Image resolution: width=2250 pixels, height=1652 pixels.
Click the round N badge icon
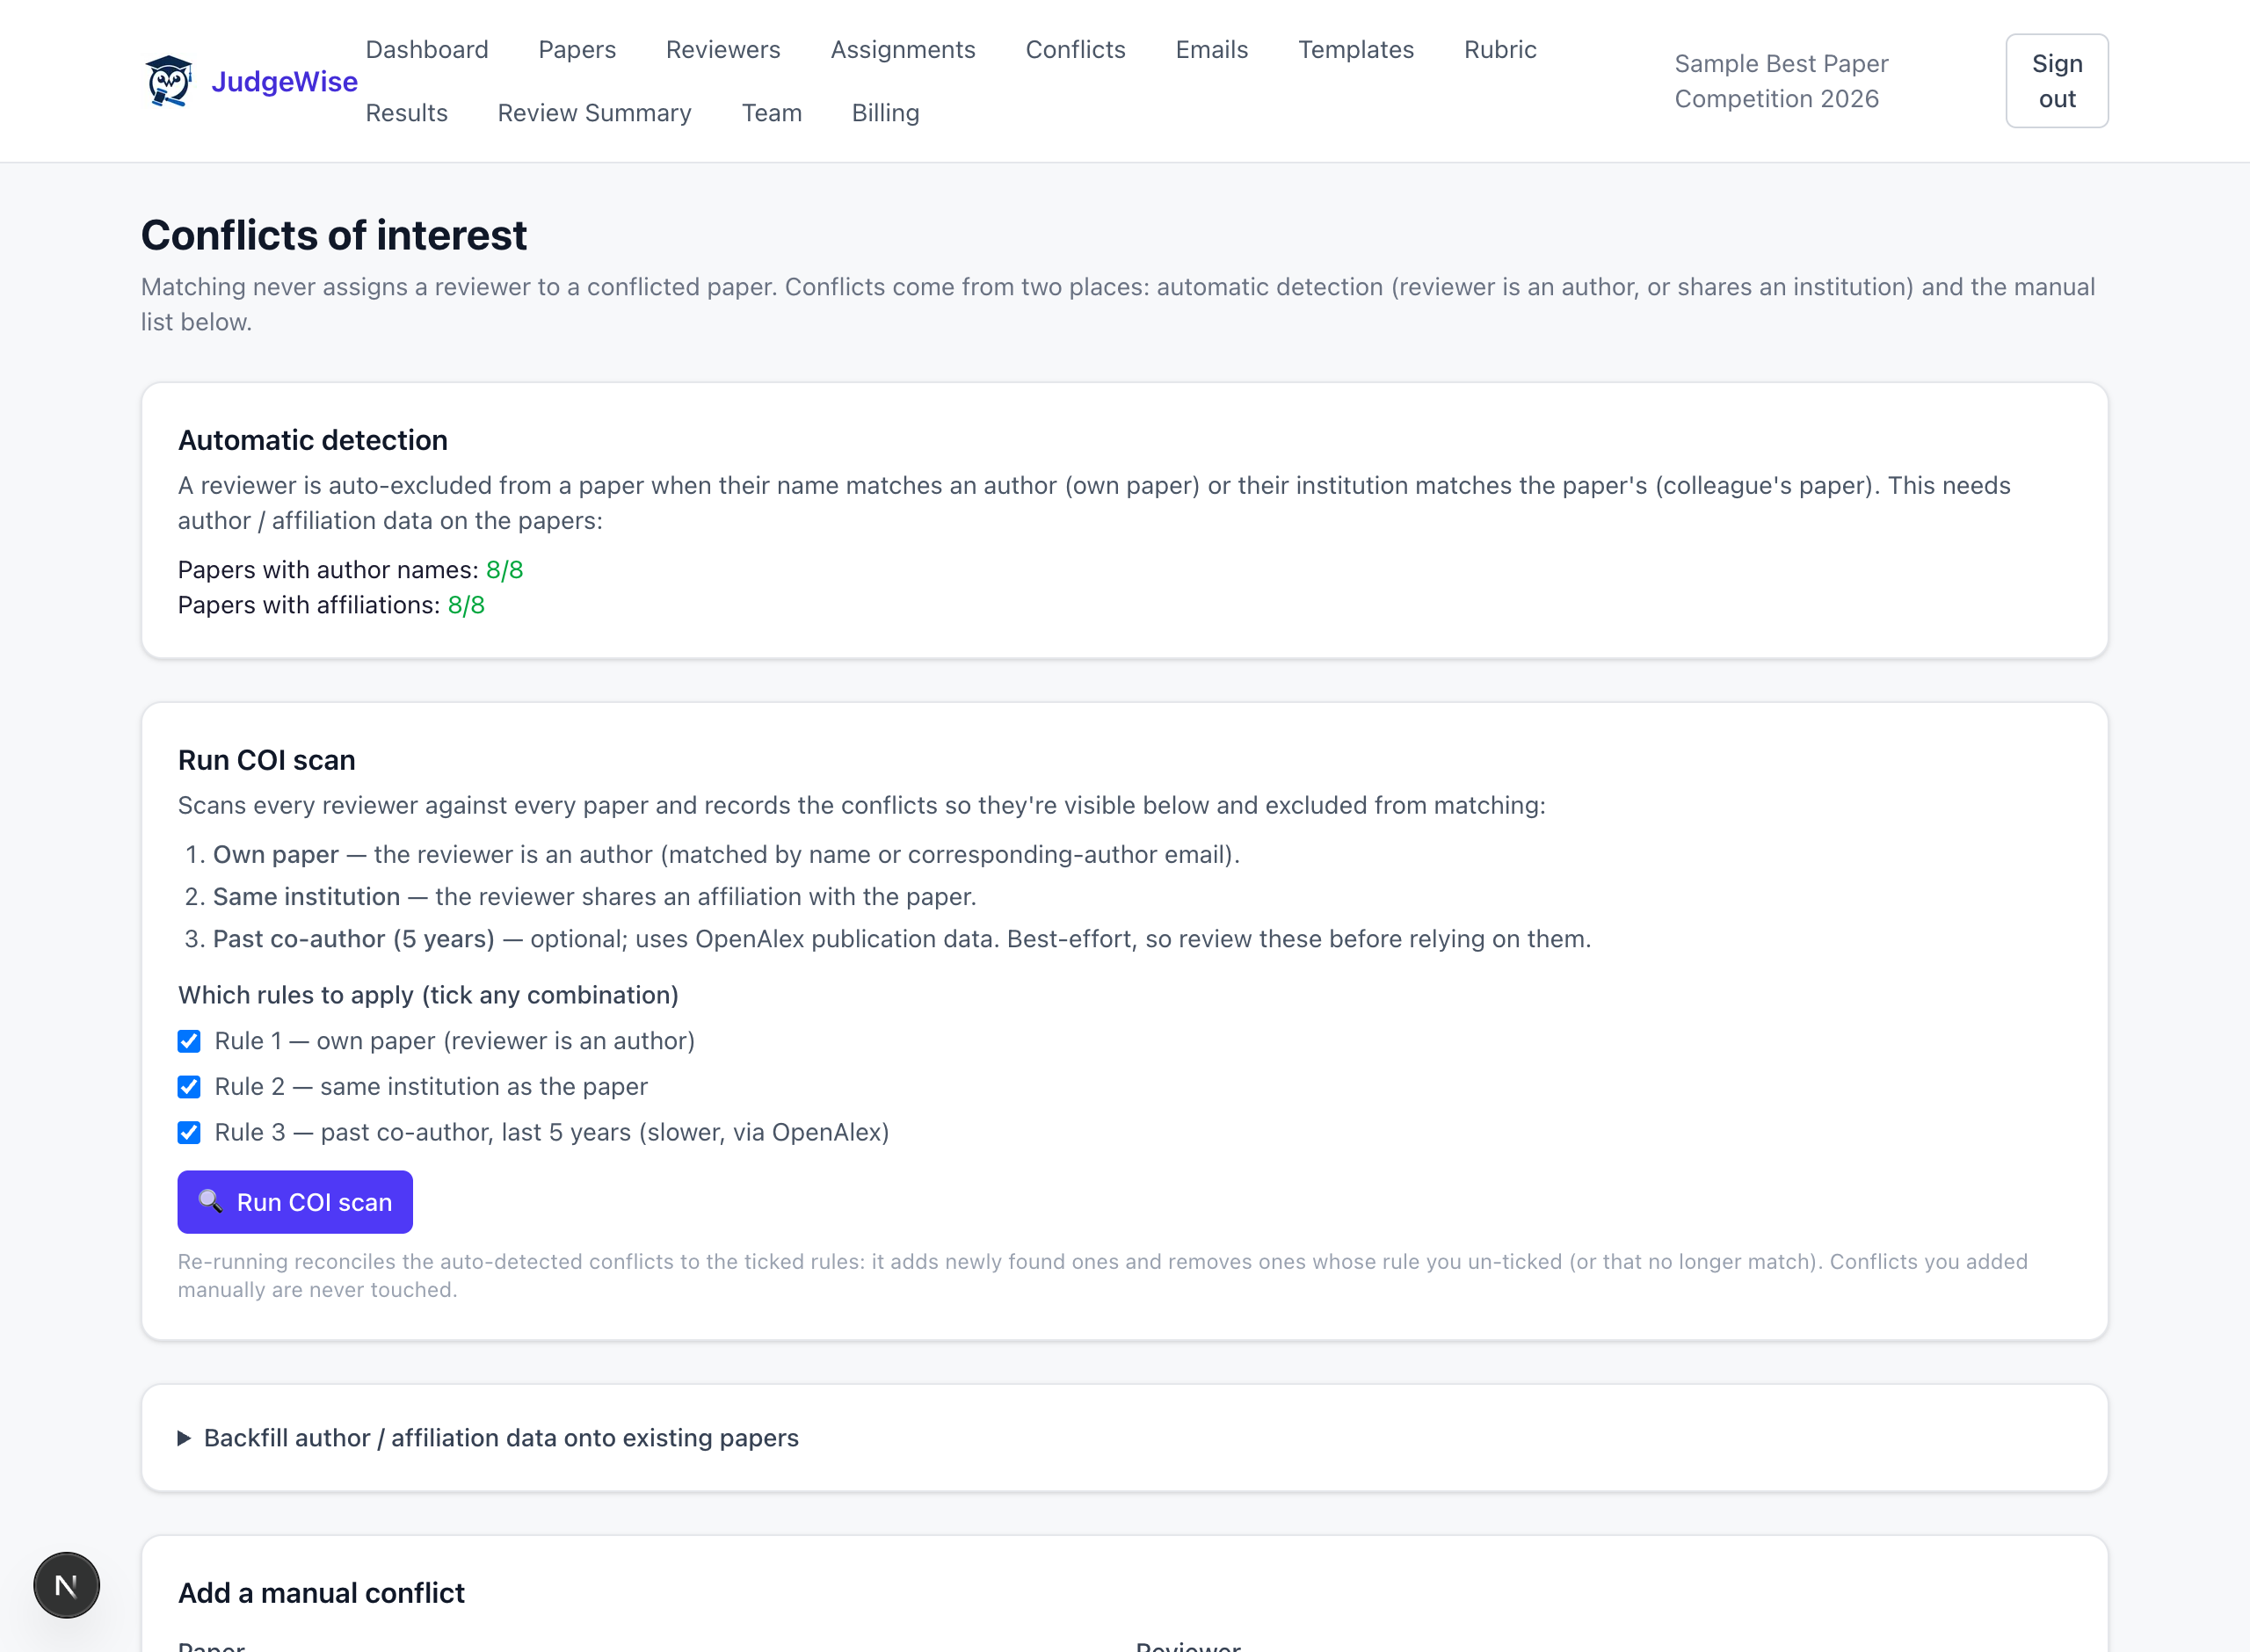pos(66,1585)
